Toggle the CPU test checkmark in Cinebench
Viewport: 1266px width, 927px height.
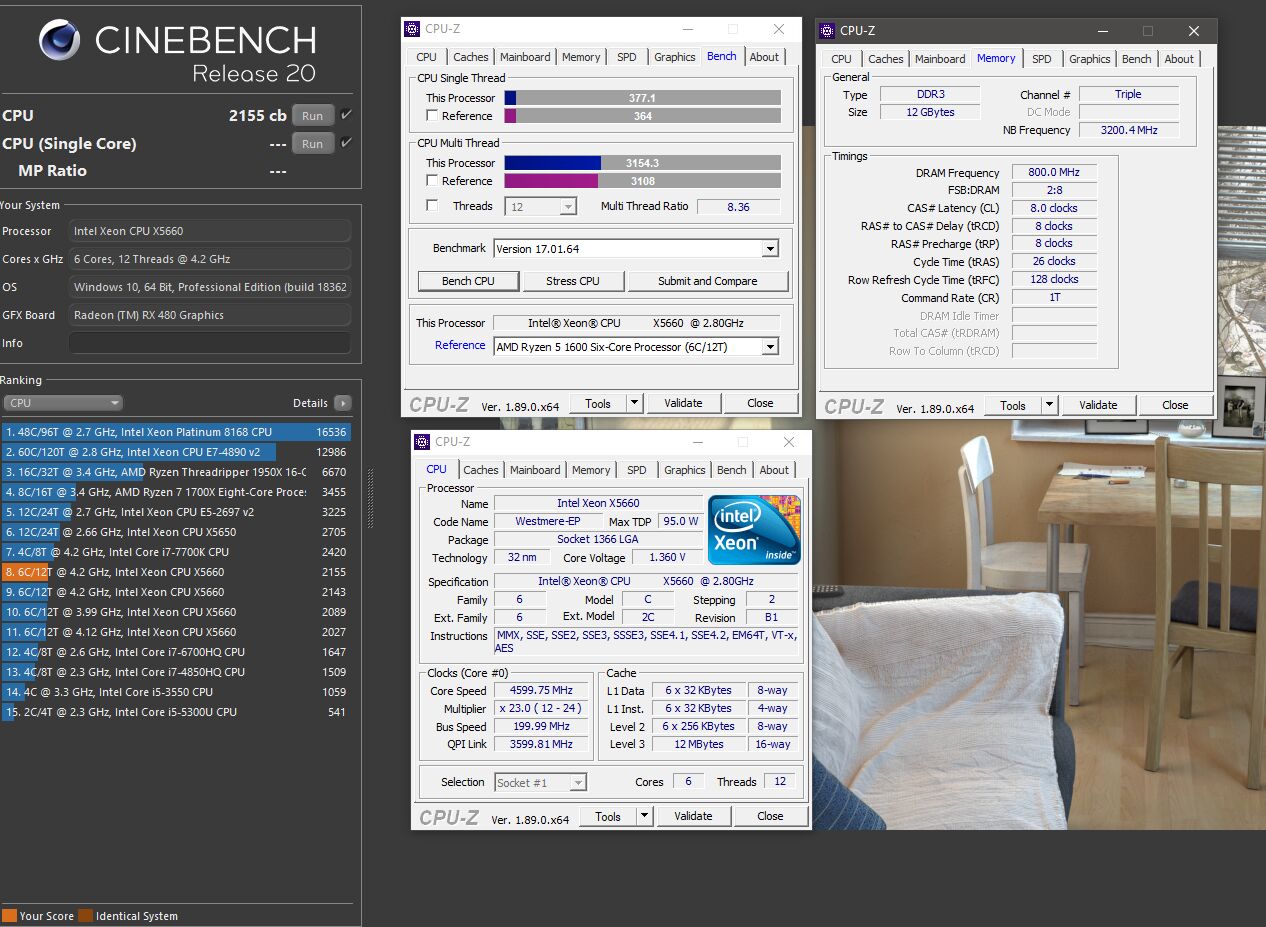point(346,115)
